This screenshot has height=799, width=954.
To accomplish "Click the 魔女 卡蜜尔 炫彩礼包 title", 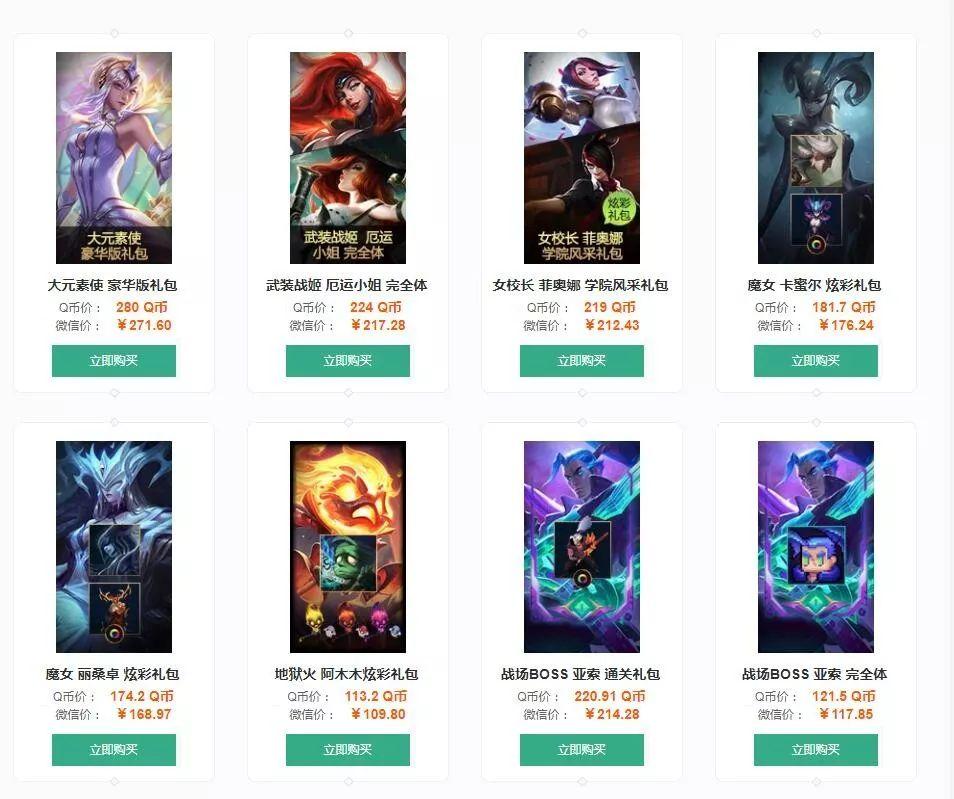I will 815,285.
